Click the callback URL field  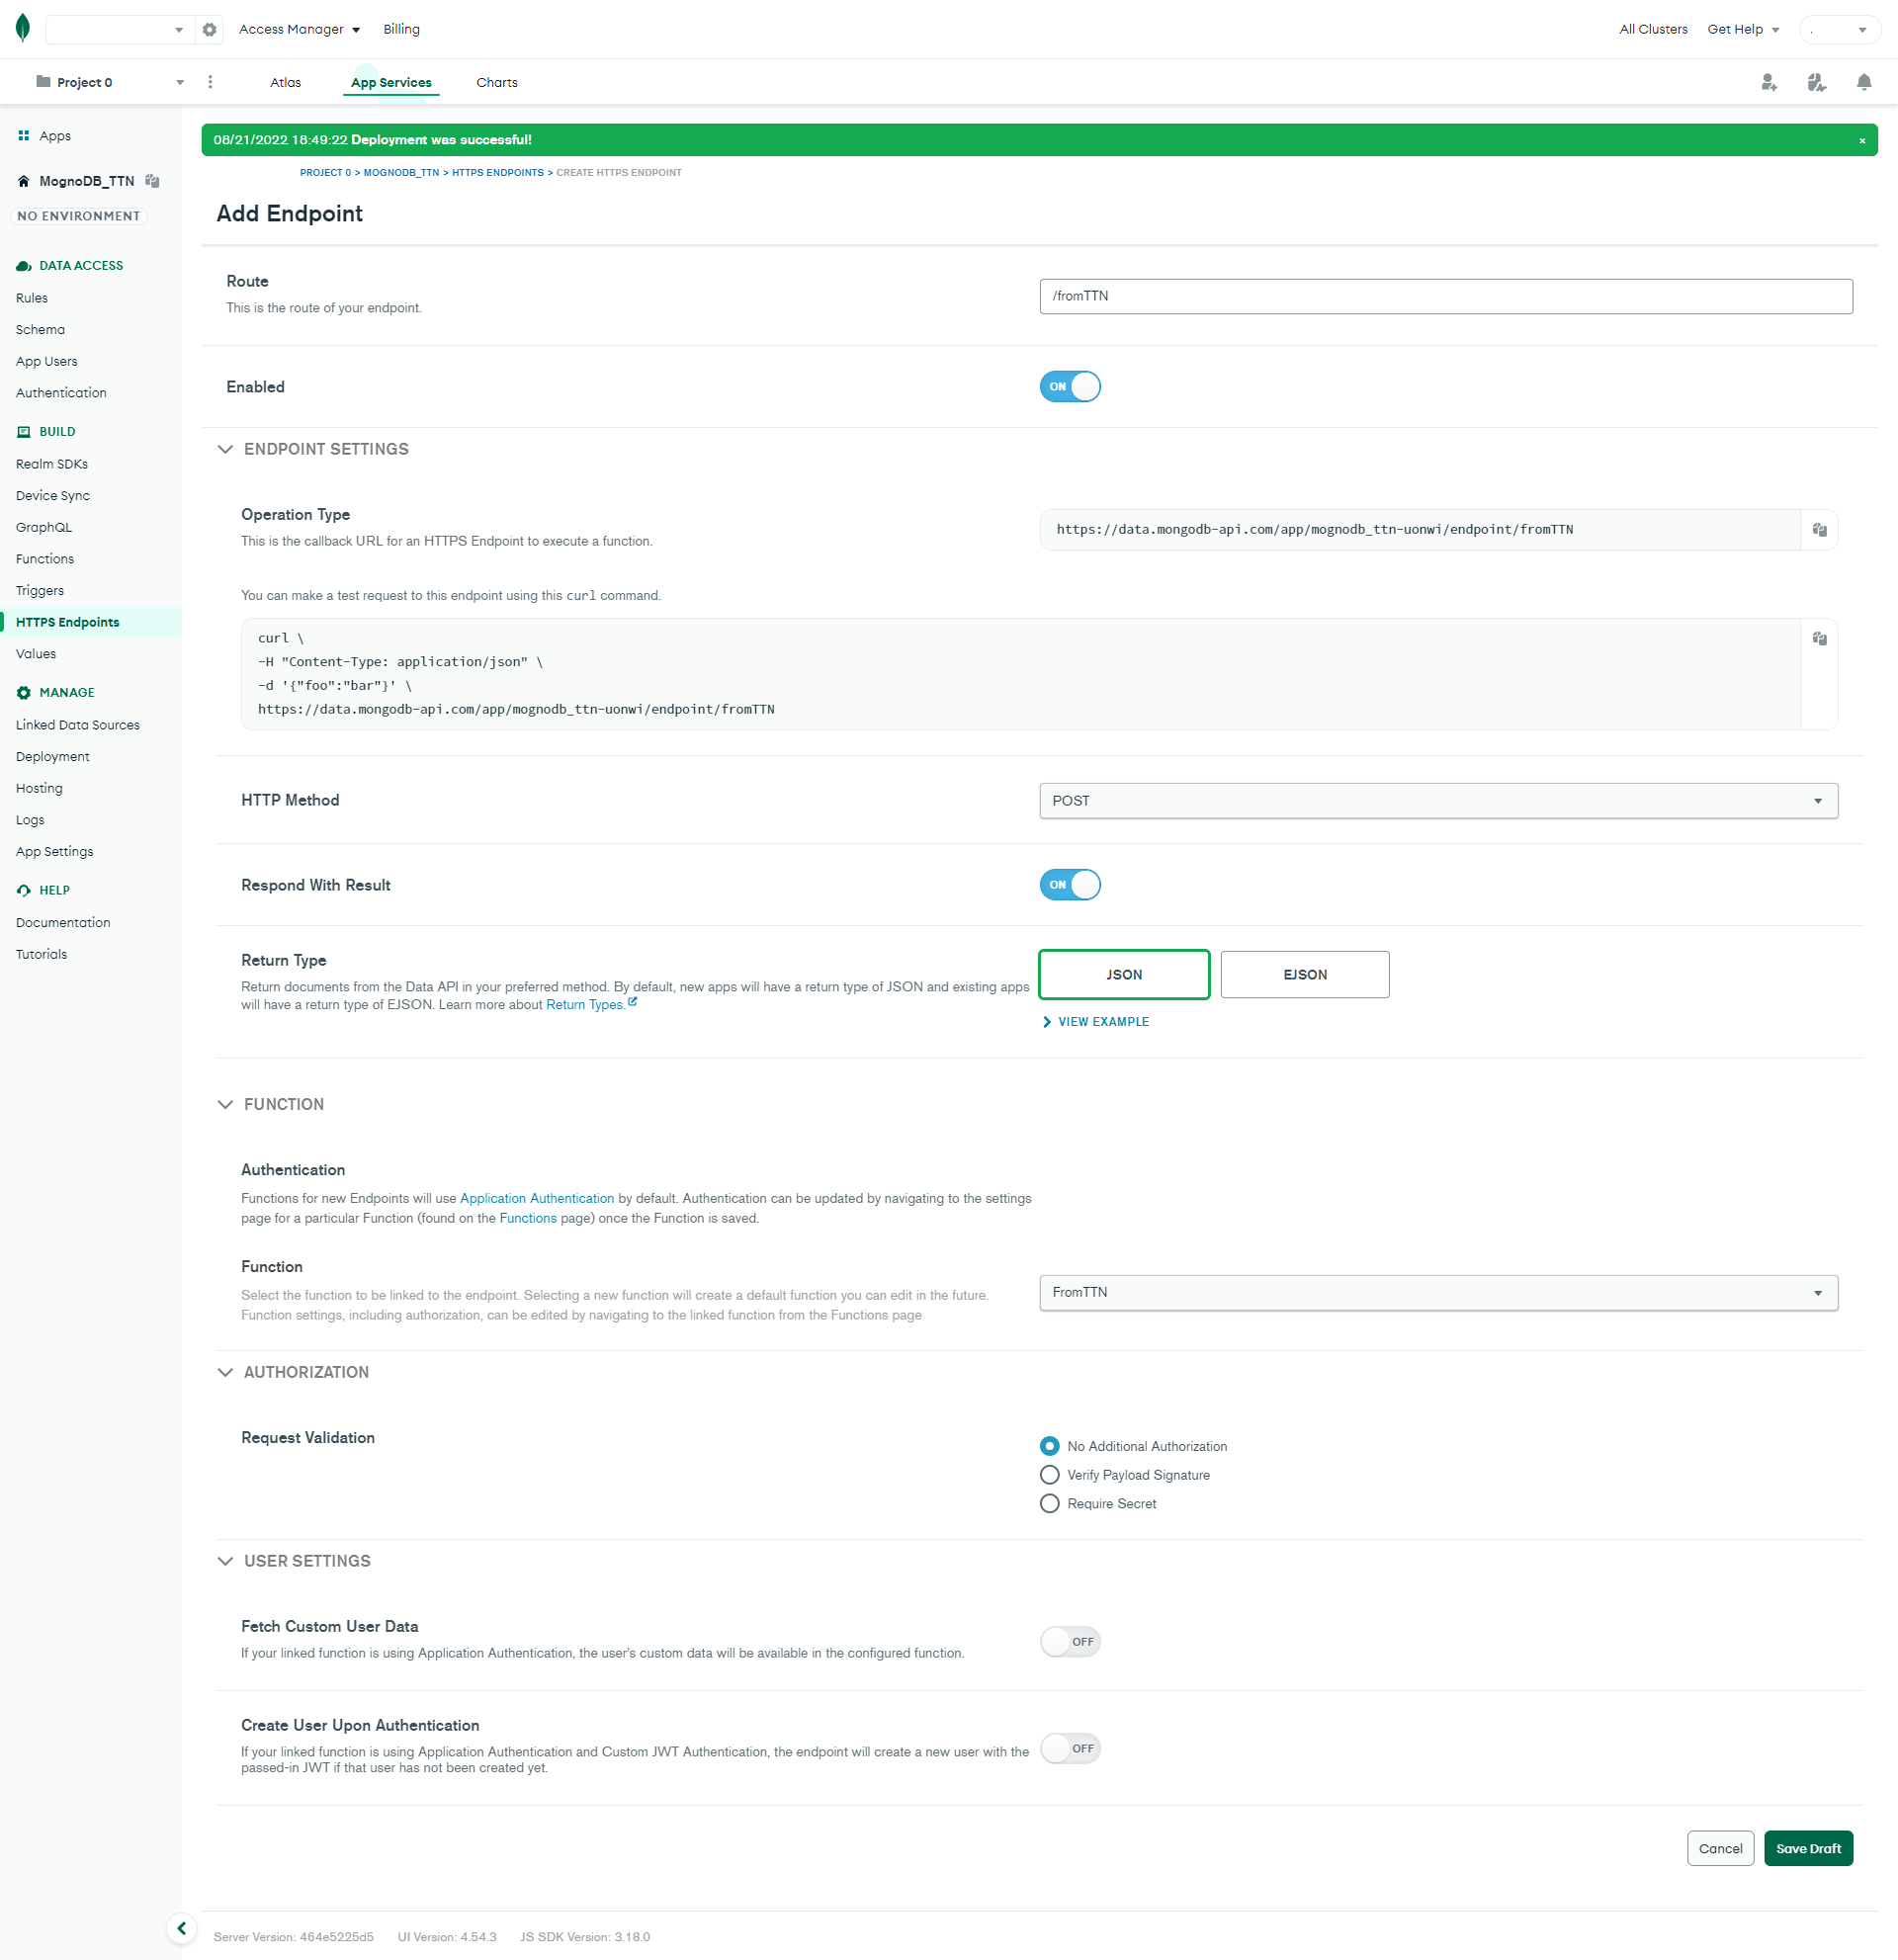[x=1419, y=530]
